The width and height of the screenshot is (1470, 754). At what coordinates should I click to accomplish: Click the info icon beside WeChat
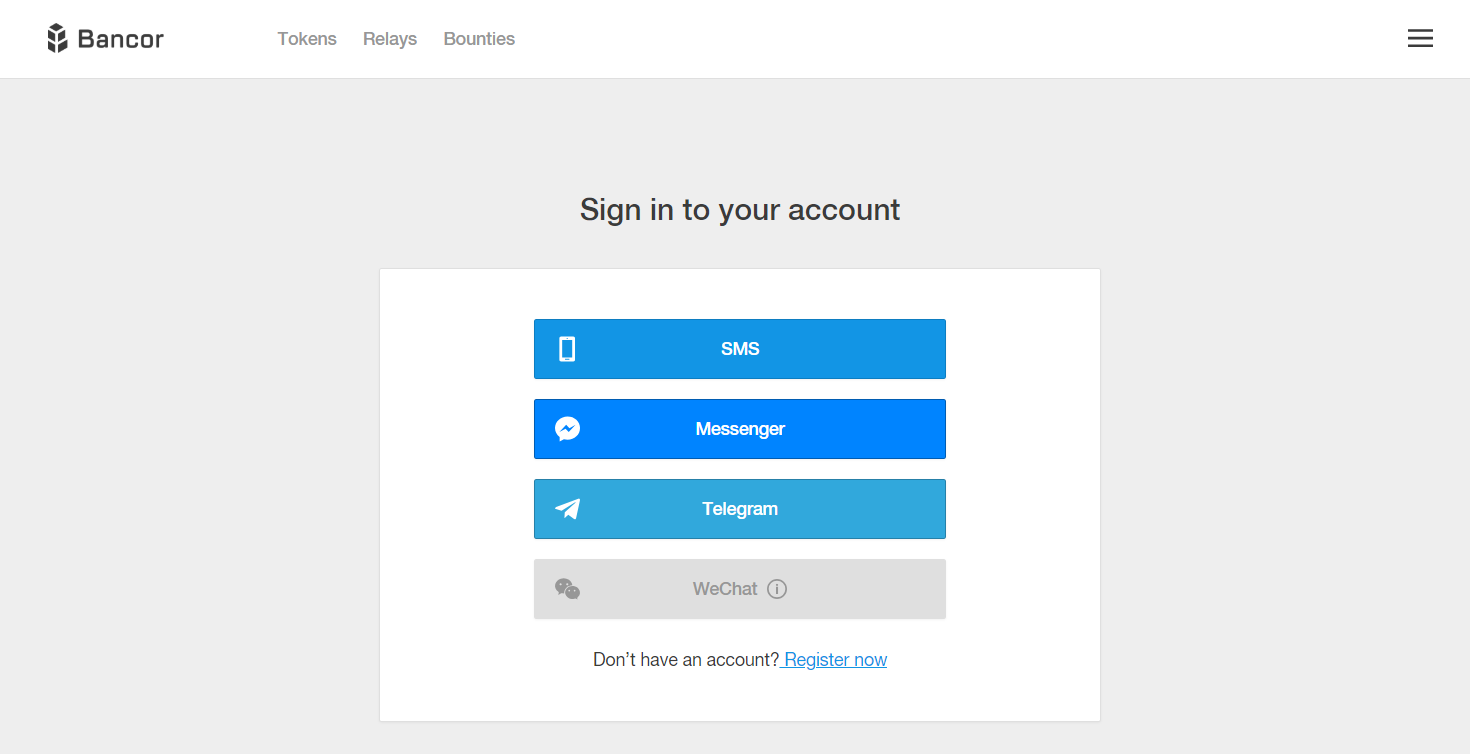pyautogui.click(x=777, y=589)
